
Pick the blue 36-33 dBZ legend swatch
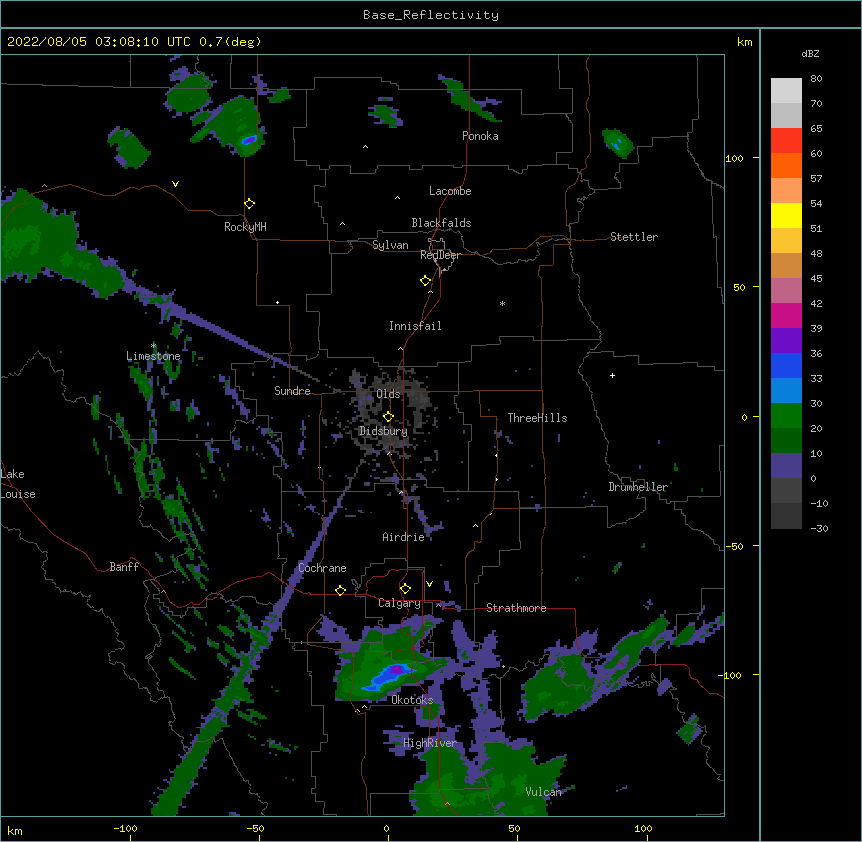coord(786,366)
